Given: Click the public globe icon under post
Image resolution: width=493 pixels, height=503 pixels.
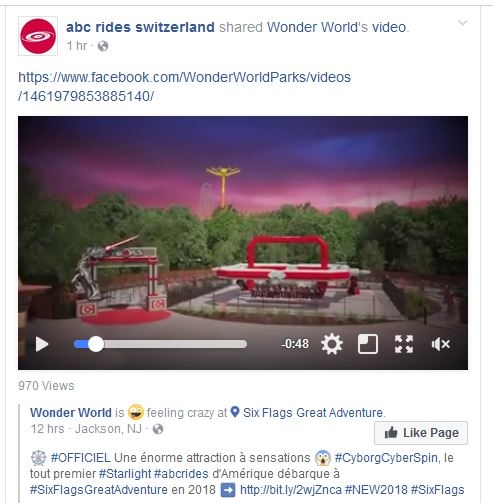Looking at the screenshot, I should (x=103, y=46).
